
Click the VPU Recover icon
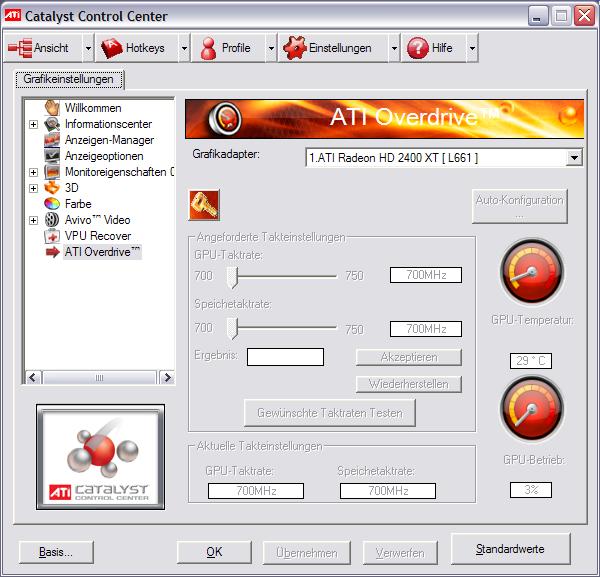(52, 236)
